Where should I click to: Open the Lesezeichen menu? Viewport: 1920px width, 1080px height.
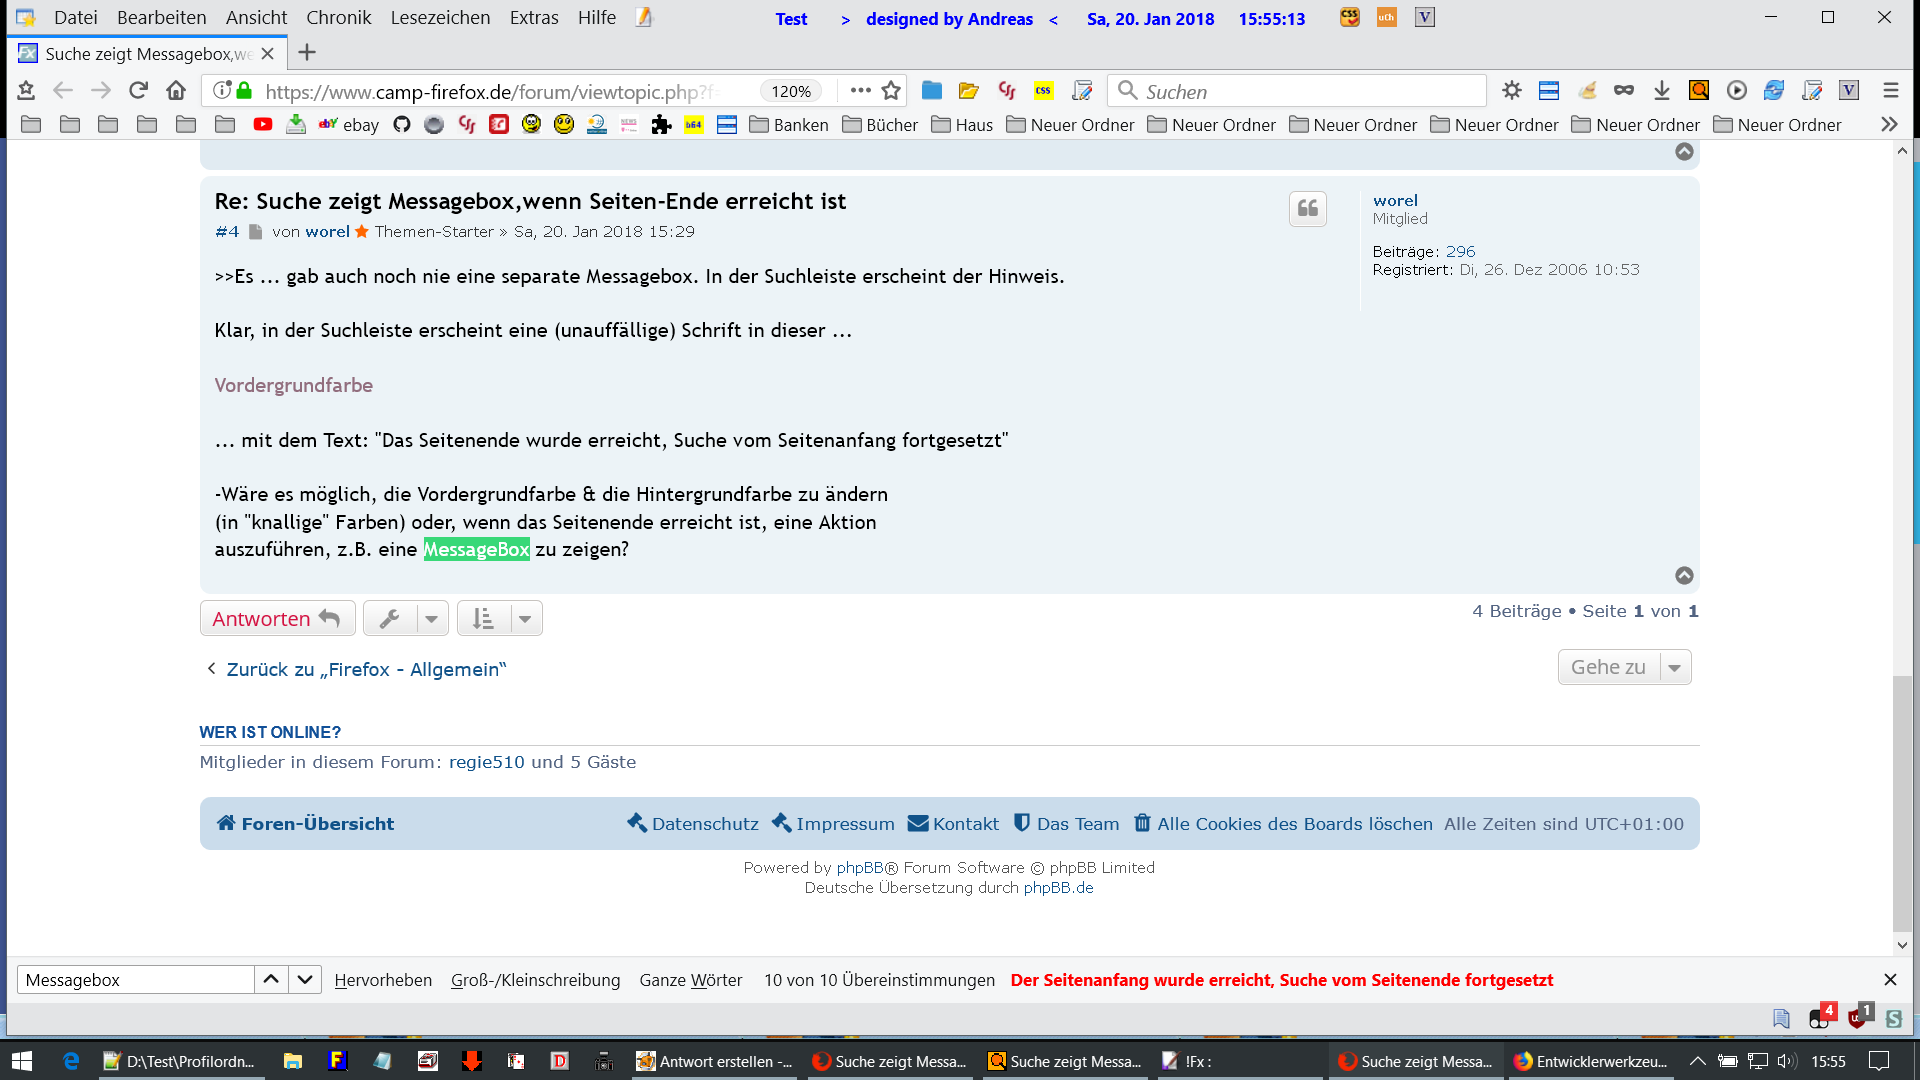pos(440,18)
